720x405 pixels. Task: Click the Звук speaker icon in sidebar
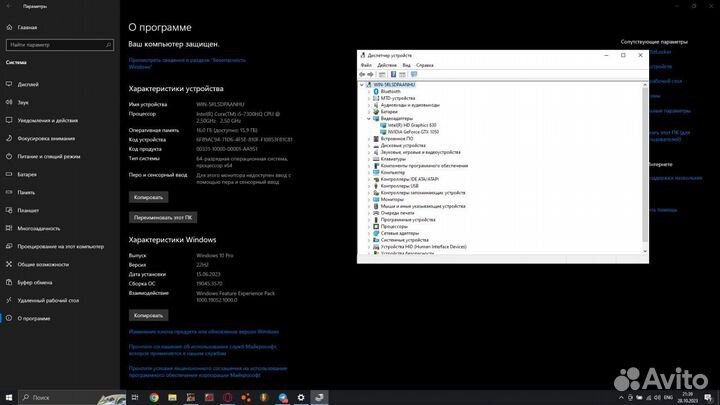pos(9,102)
